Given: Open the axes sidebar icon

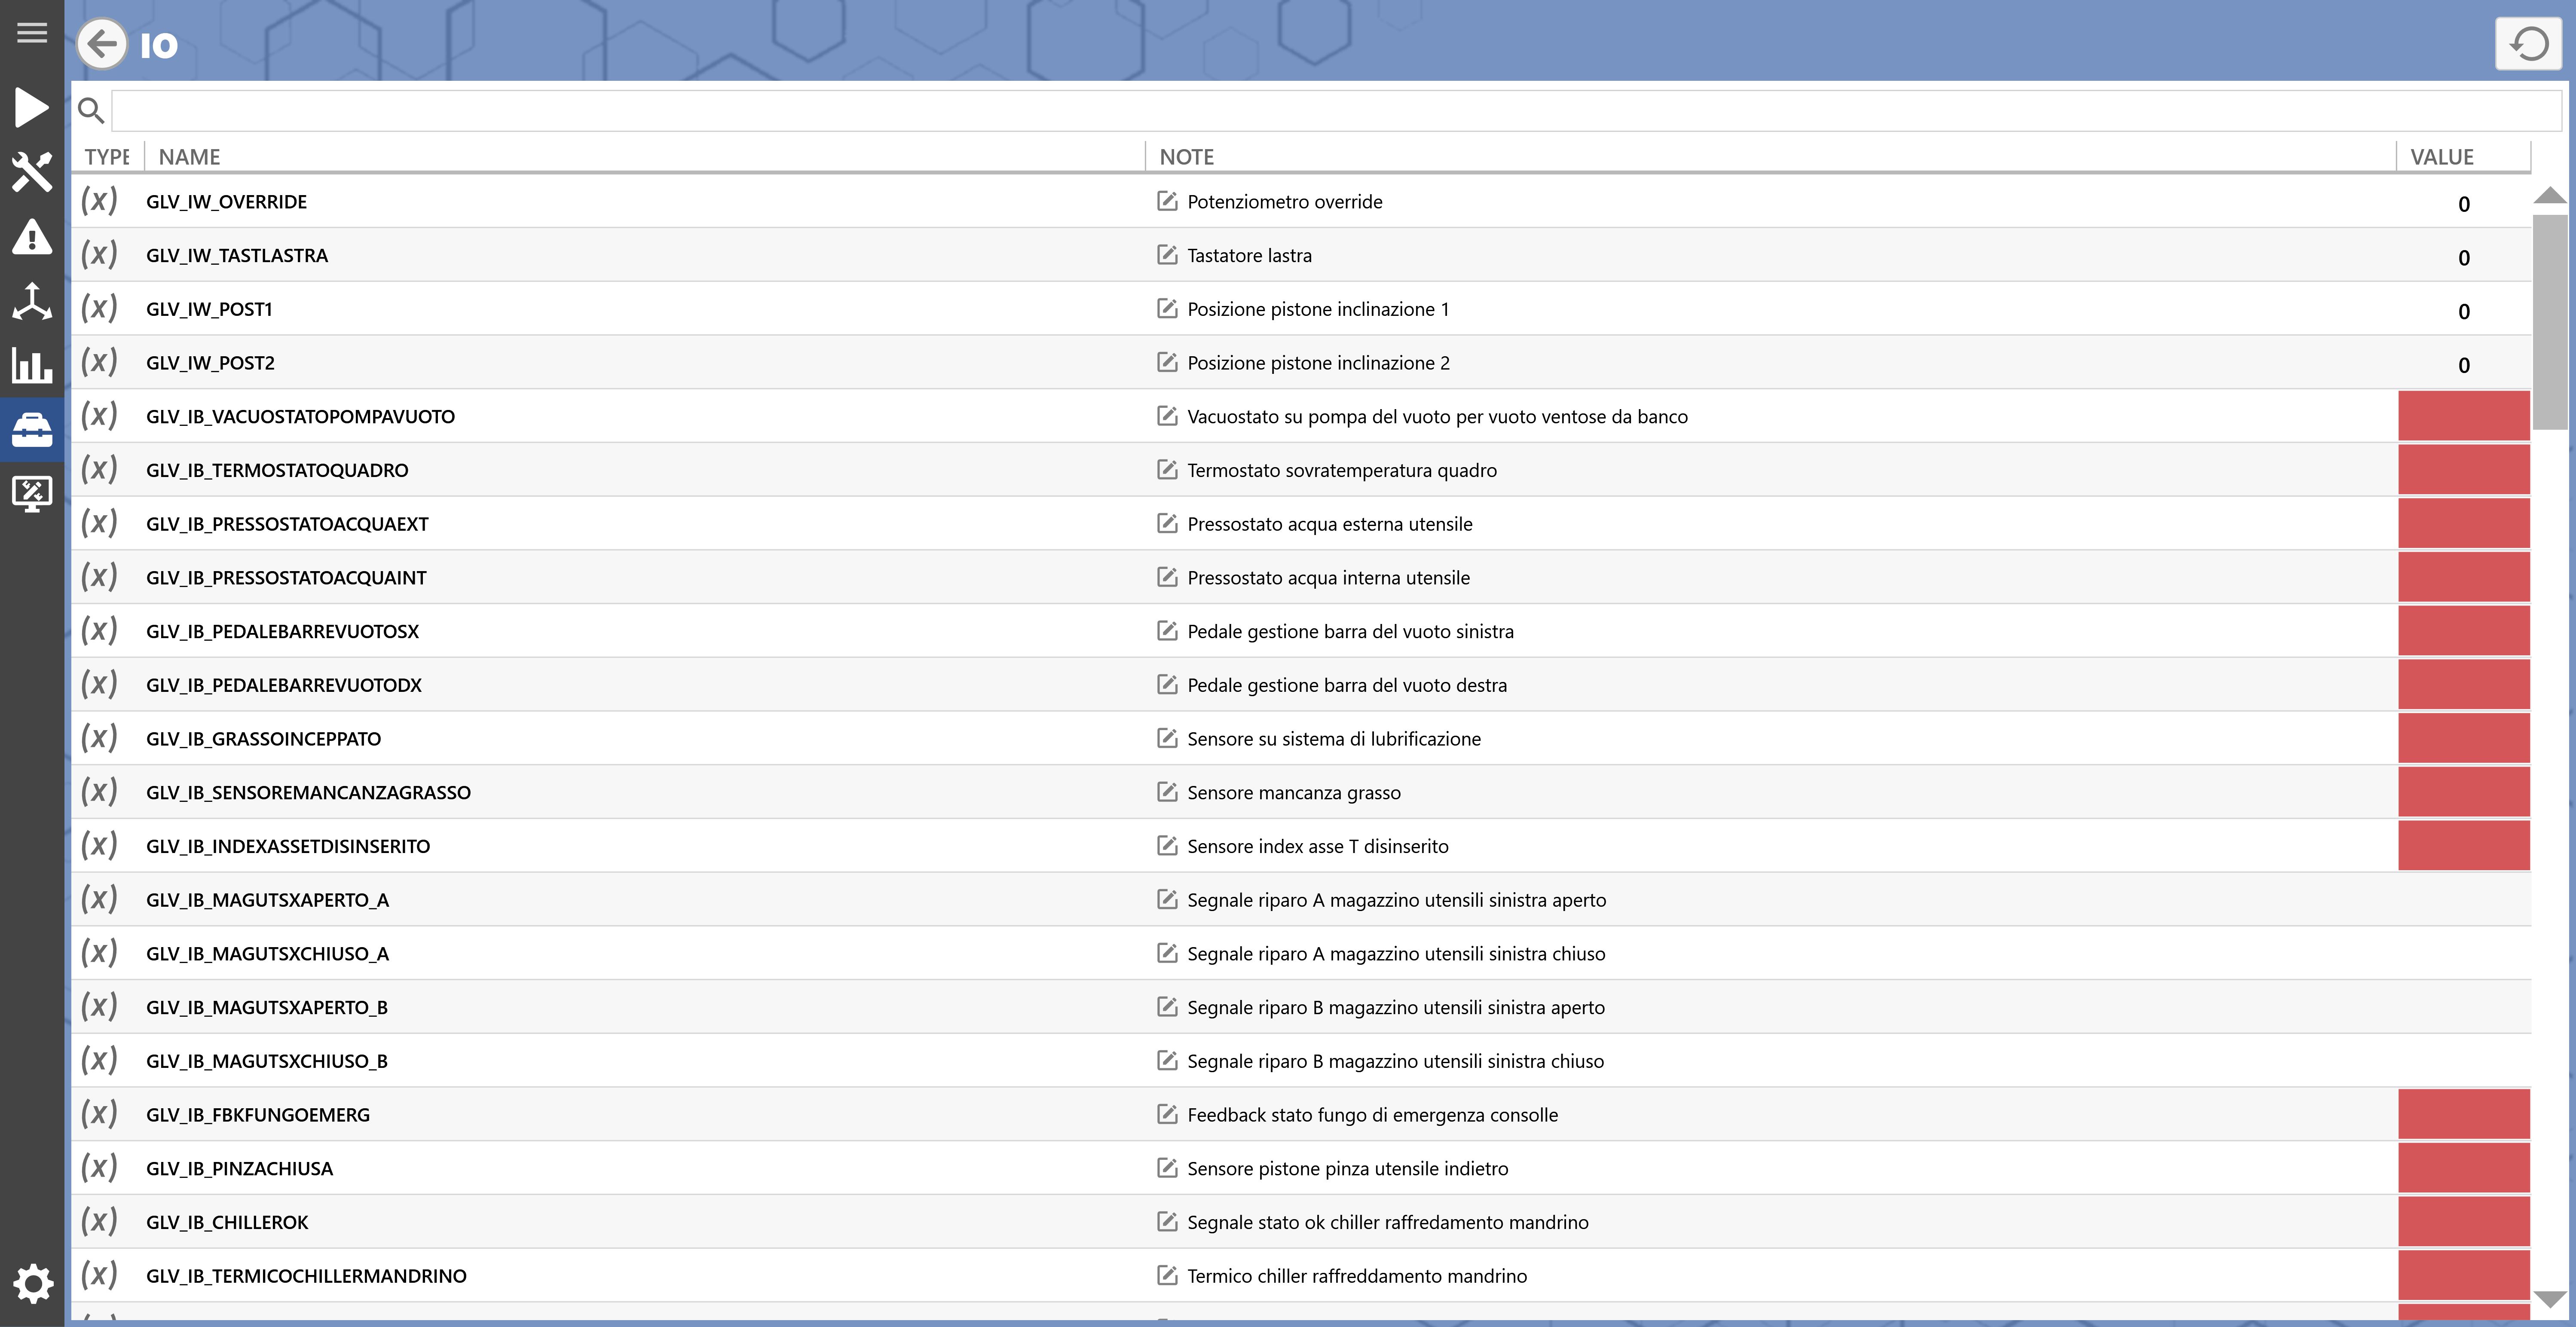Looking at the screenshot, I should coord(32,301).
